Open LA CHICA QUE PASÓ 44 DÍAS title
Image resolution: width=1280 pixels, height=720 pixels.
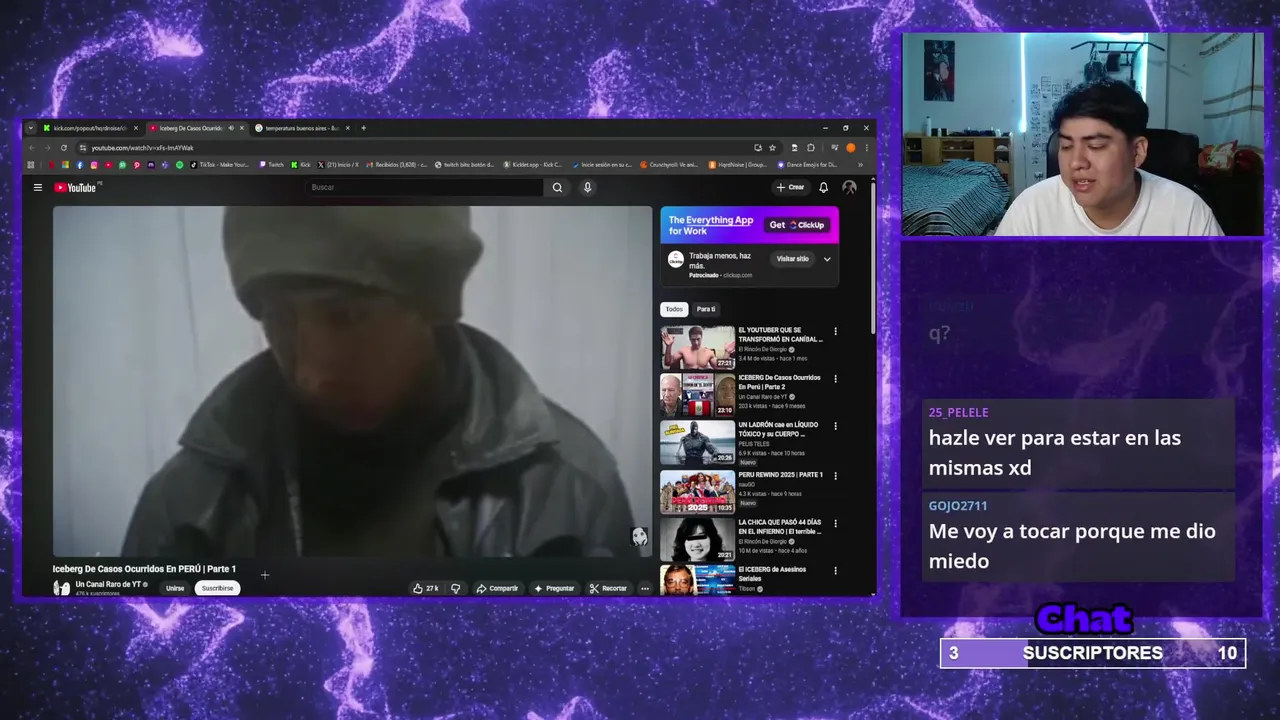pos(780,527)
